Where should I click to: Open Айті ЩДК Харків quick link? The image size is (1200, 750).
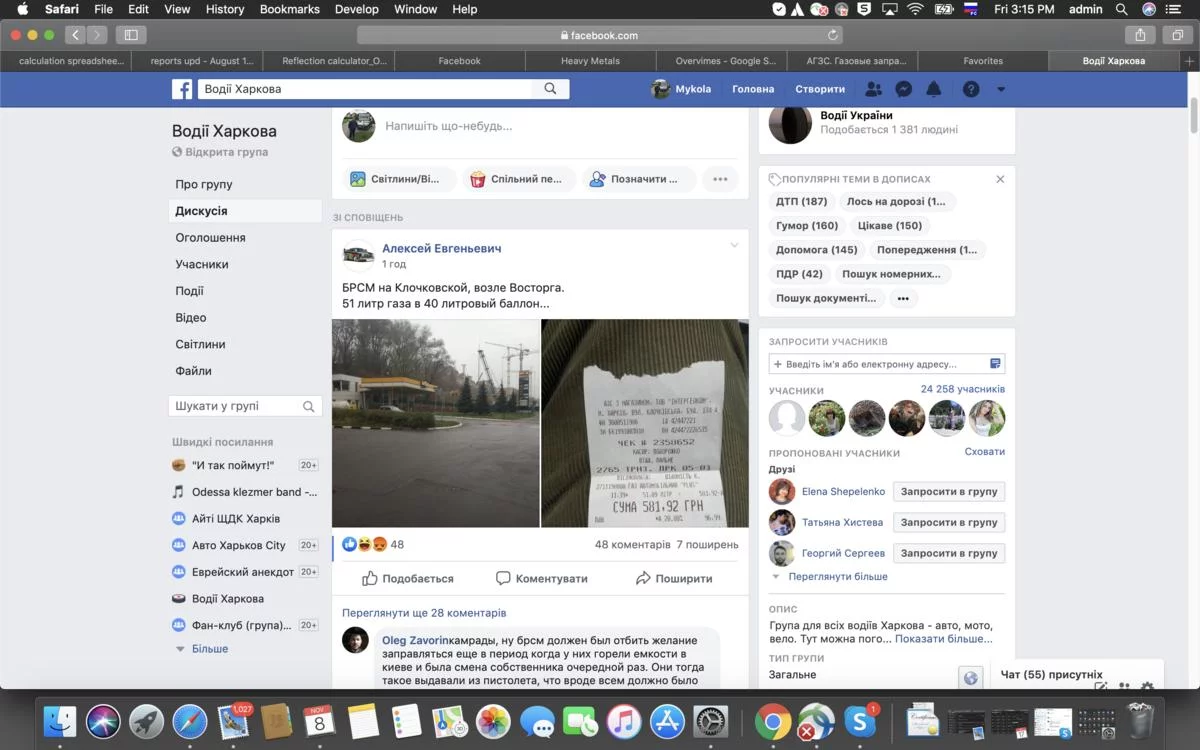click(236, 519)
